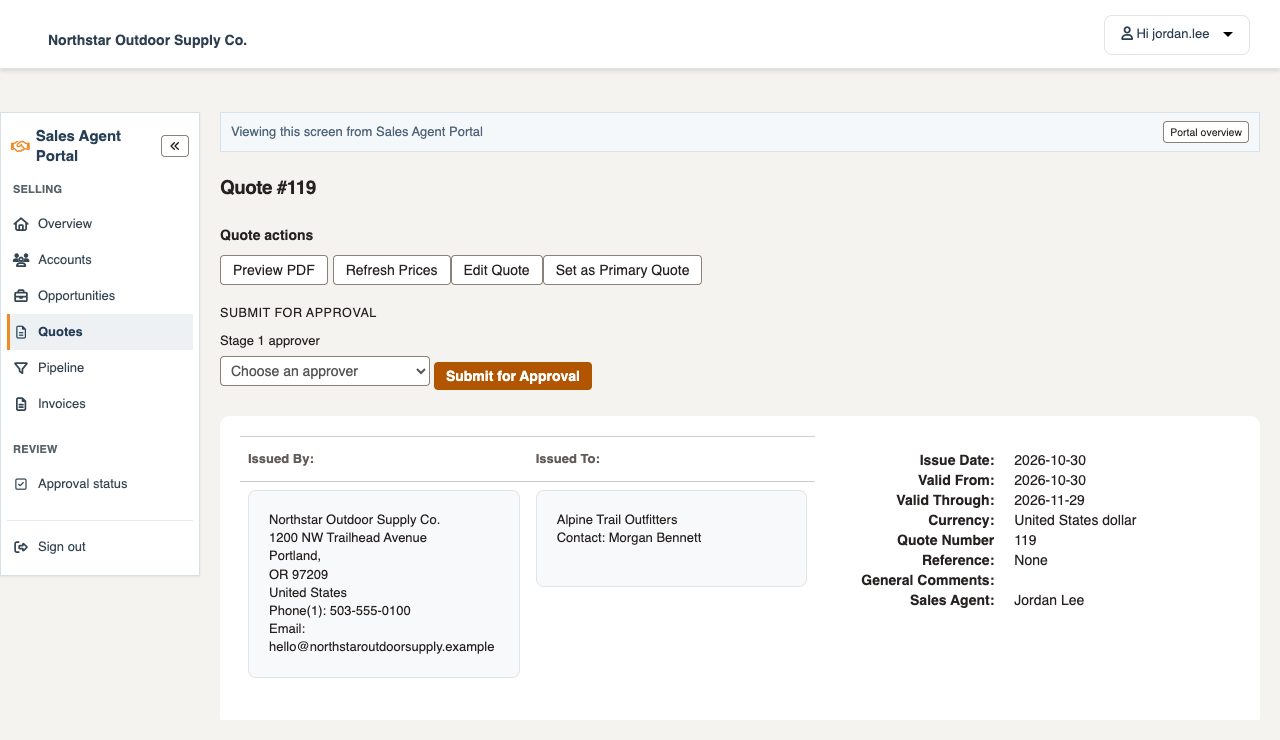
Task: Click Phone(1): 503-555-0100 line
Action: pos(340,611)
